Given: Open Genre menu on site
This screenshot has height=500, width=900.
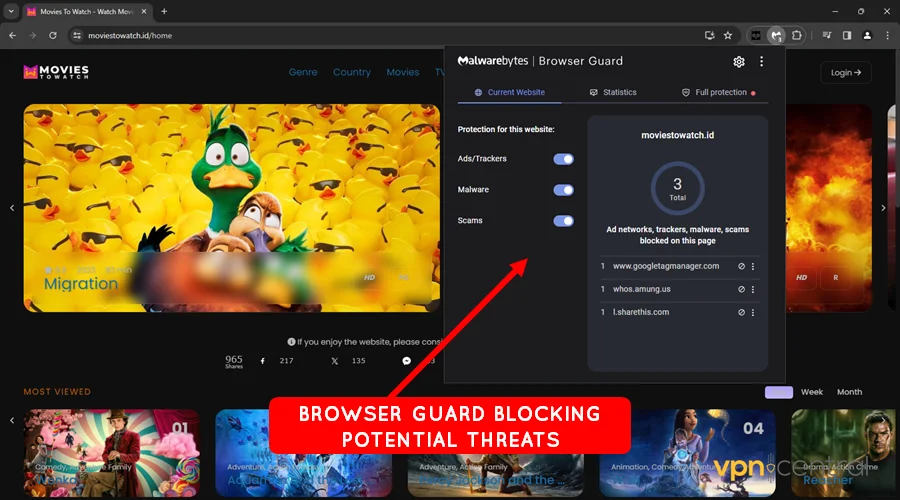Looking at the screenshot, I should click(303, 72).
